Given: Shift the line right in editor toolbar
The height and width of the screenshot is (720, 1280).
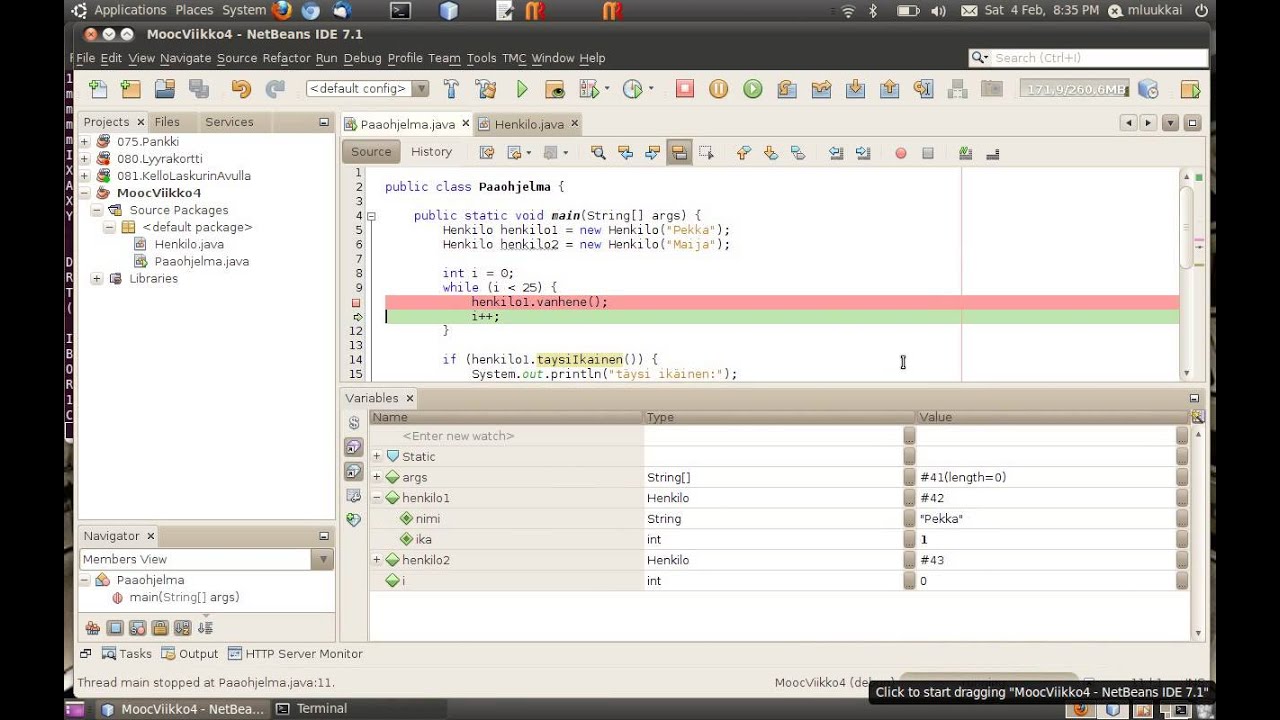Looking at the screenshot, I should point(863,153).
